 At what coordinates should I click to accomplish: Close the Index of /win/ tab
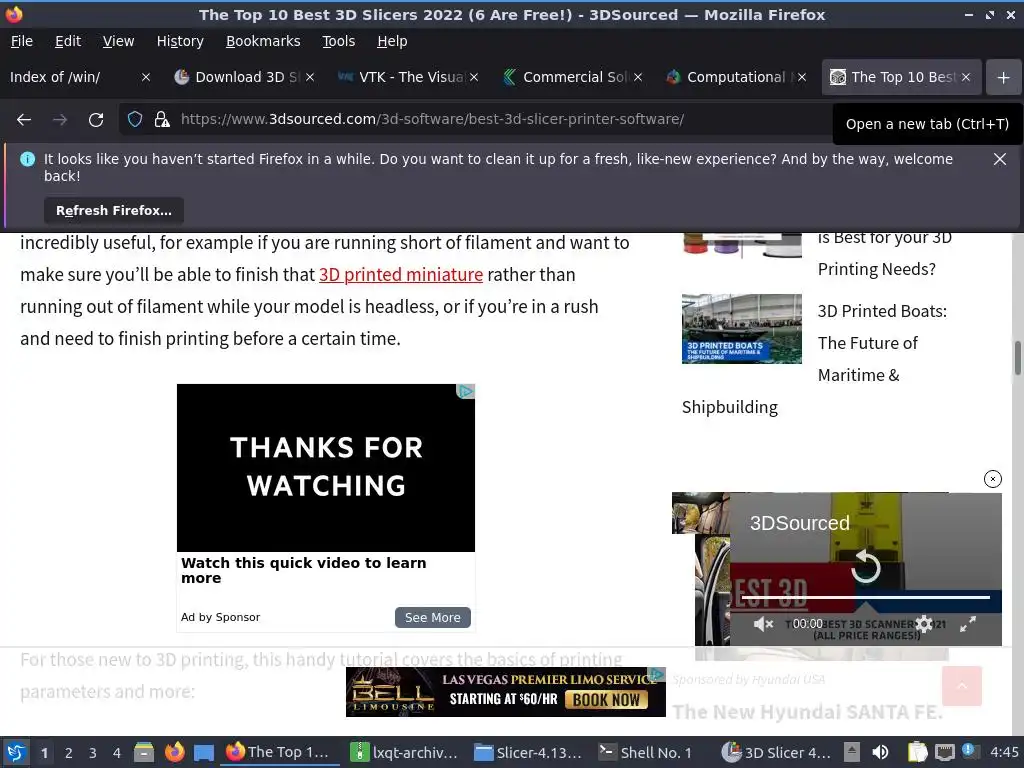[x=146, y=77]
